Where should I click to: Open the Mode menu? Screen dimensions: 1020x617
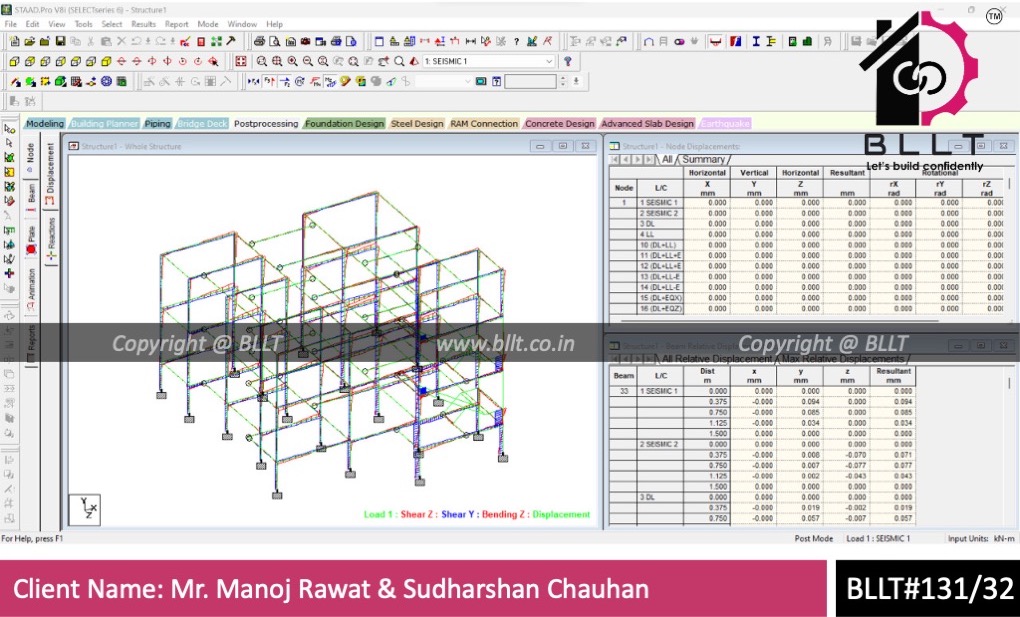208,24
